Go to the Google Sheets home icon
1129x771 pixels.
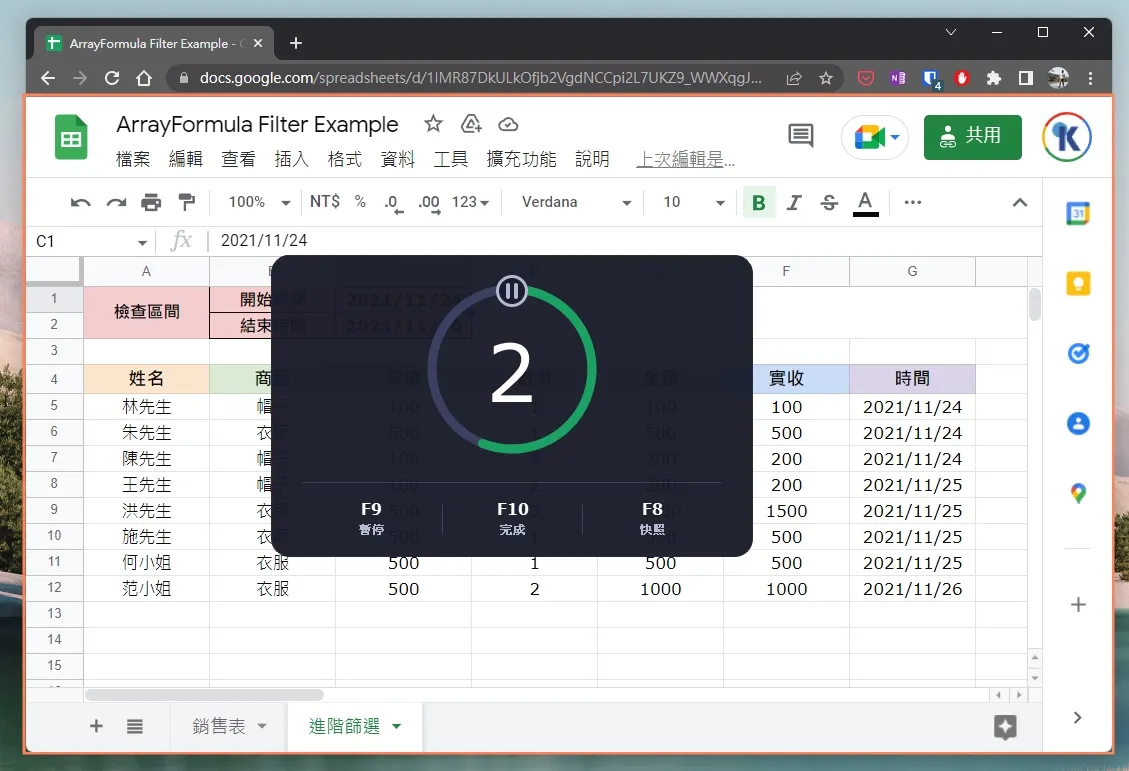(71, 137)
